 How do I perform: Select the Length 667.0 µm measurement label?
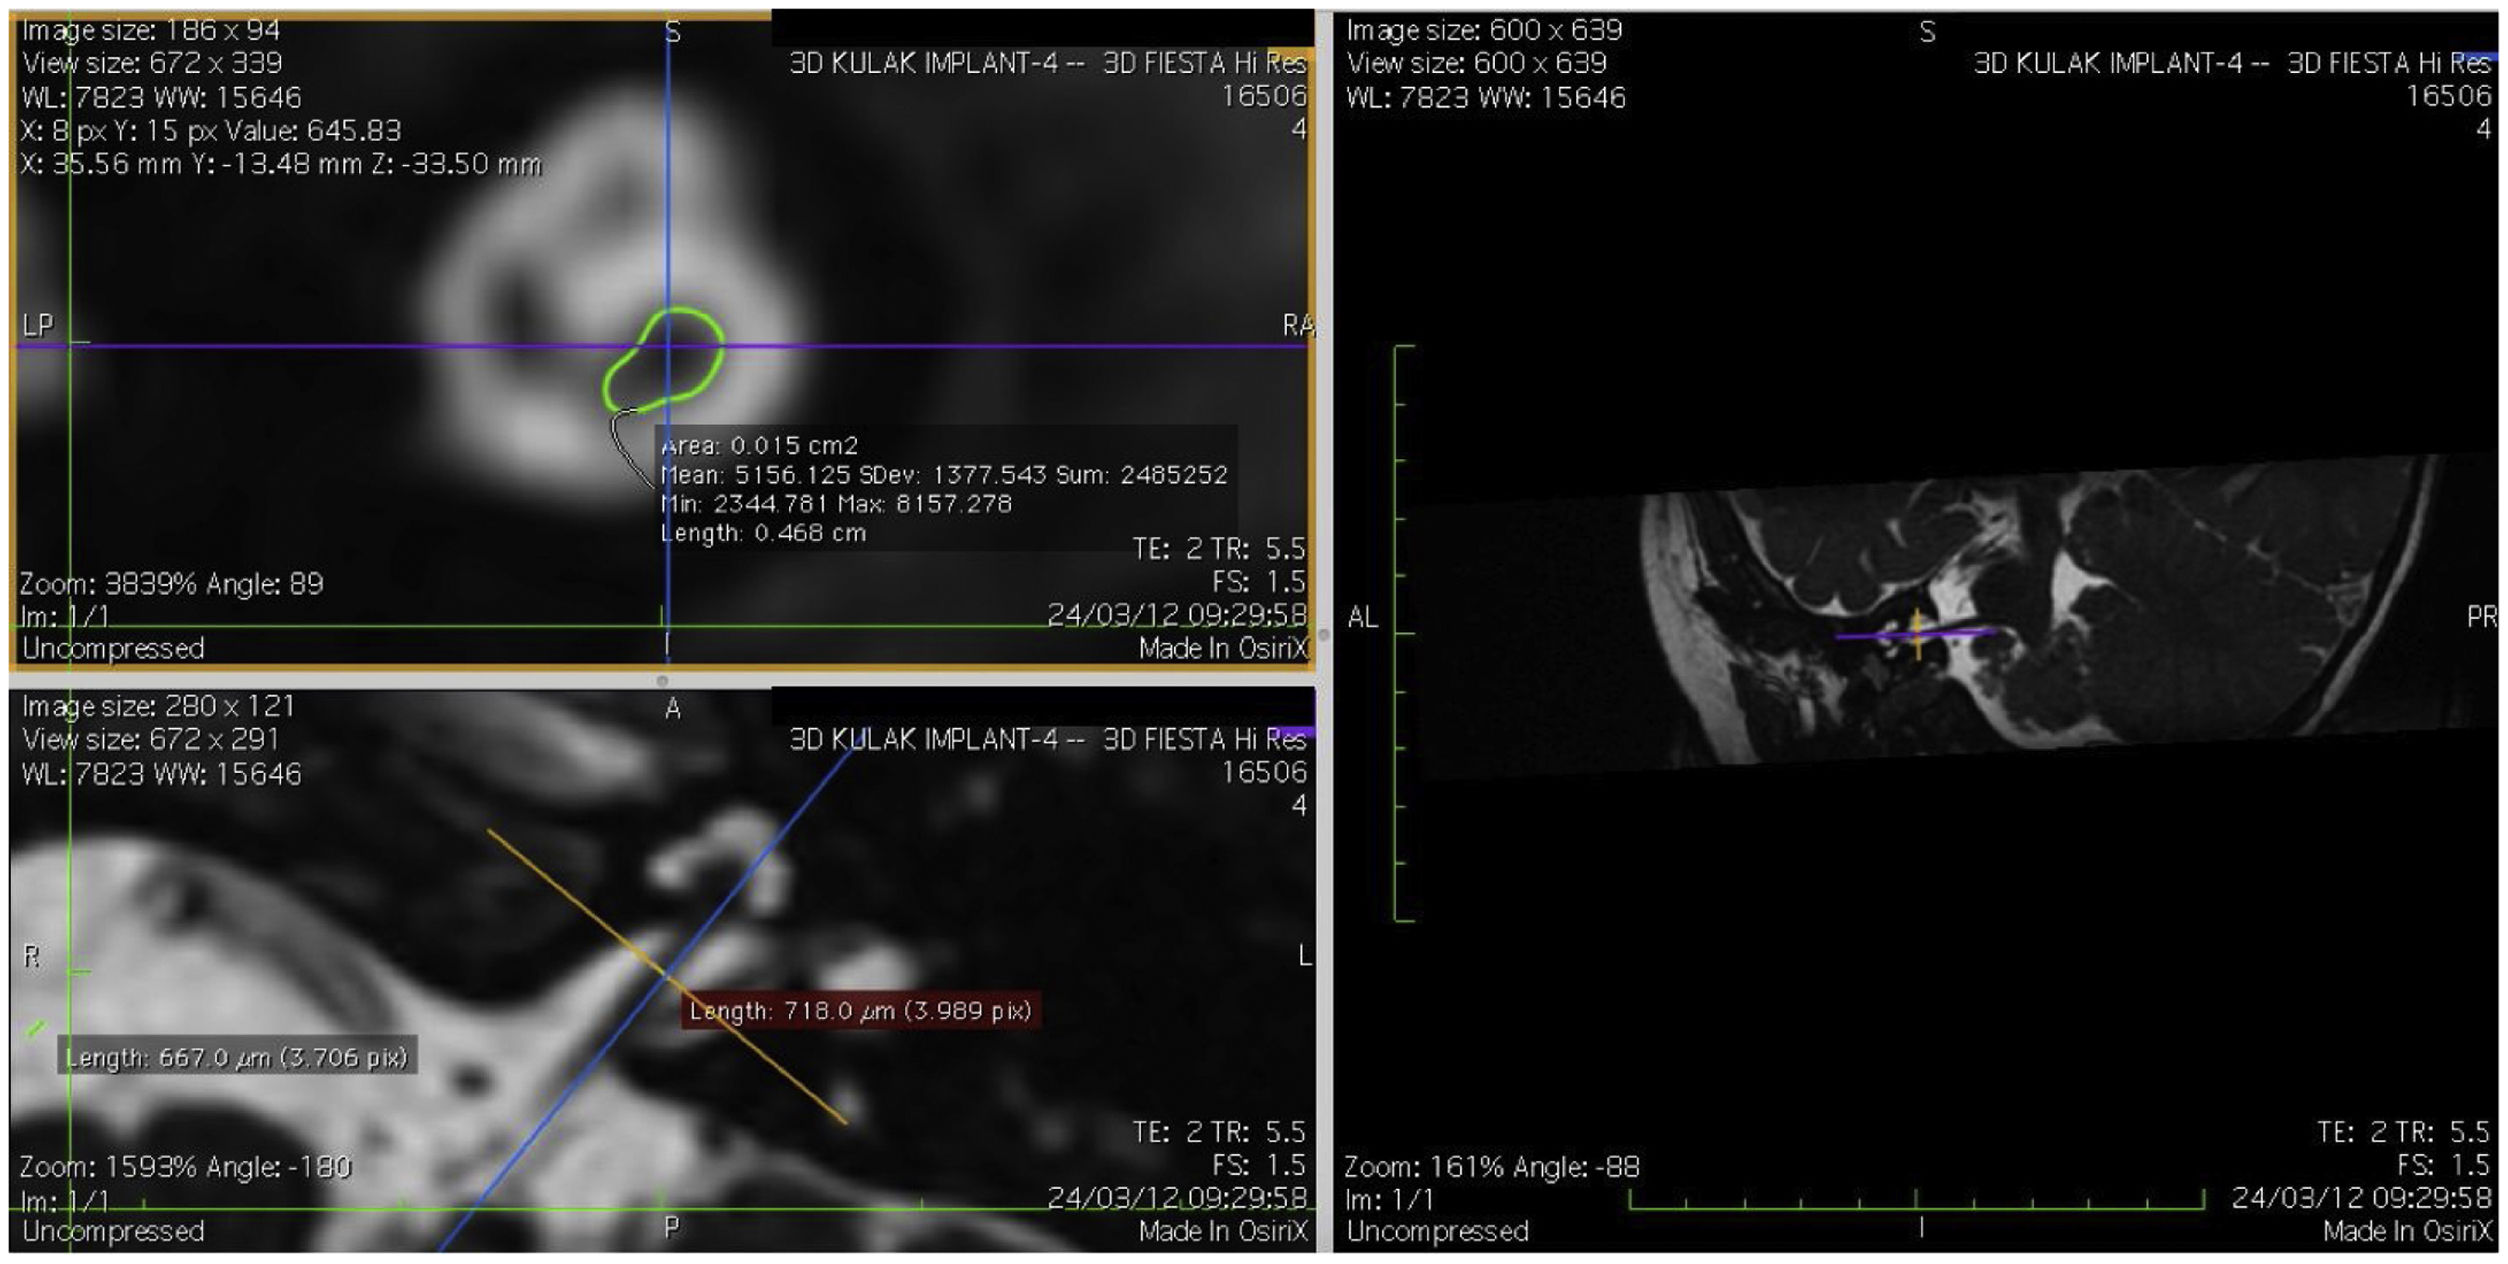point(236,1057)
